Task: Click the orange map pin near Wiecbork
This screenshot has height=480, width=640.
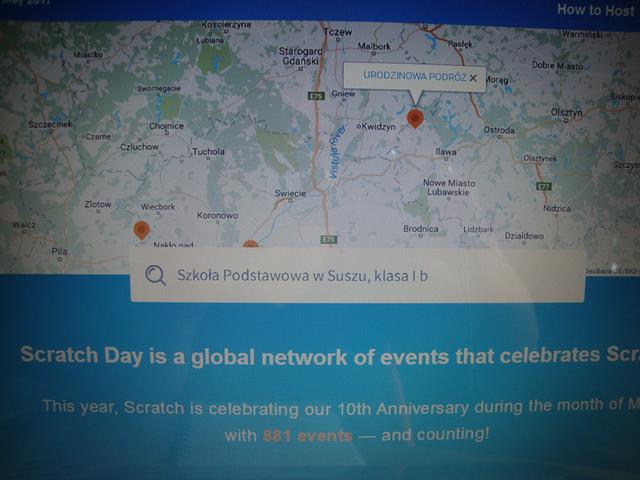Action: coord(142,230)
